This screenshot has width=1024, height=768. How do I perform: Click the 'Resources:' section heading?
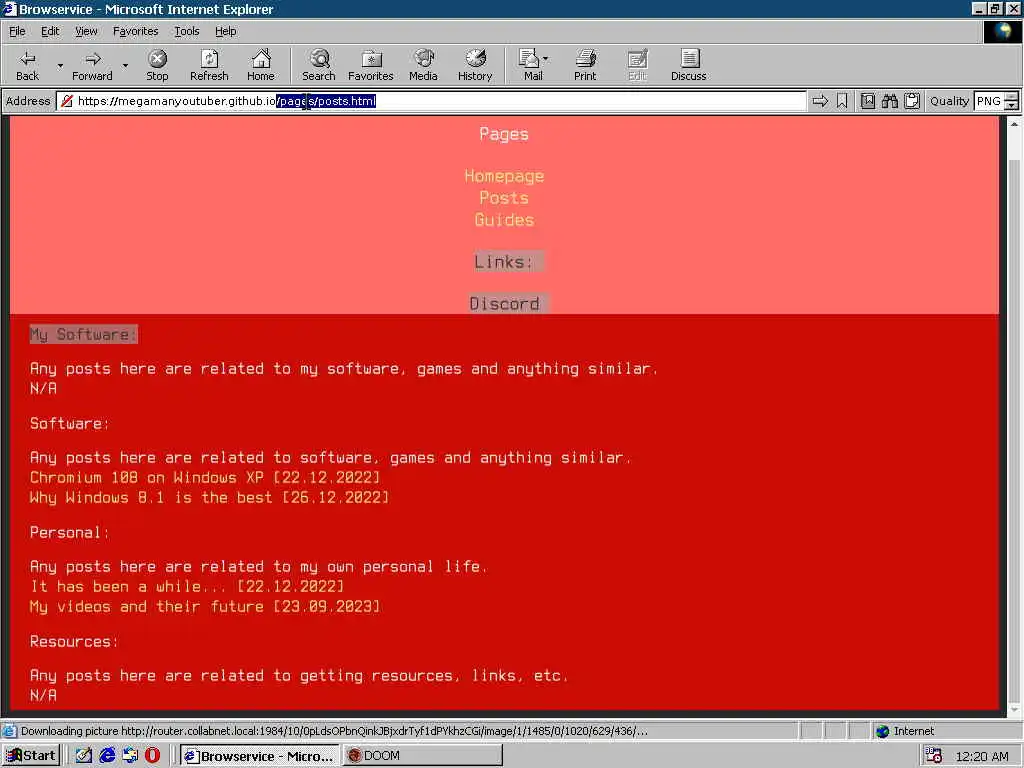tap(74, 642)
